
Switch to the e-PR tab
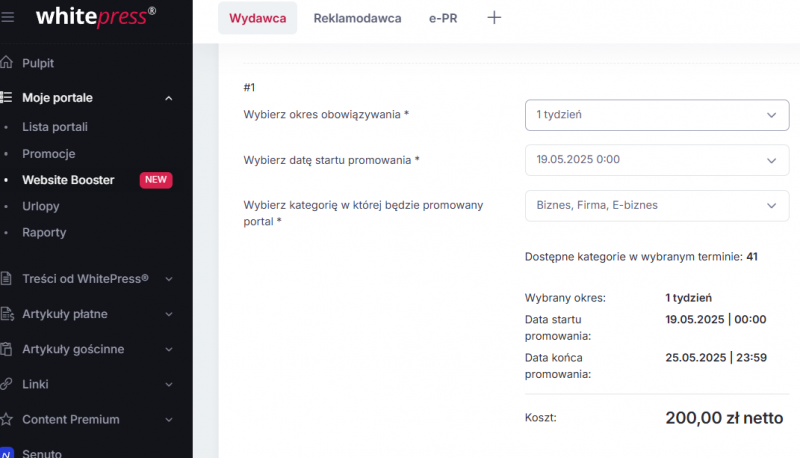click(x=443, y=18)
